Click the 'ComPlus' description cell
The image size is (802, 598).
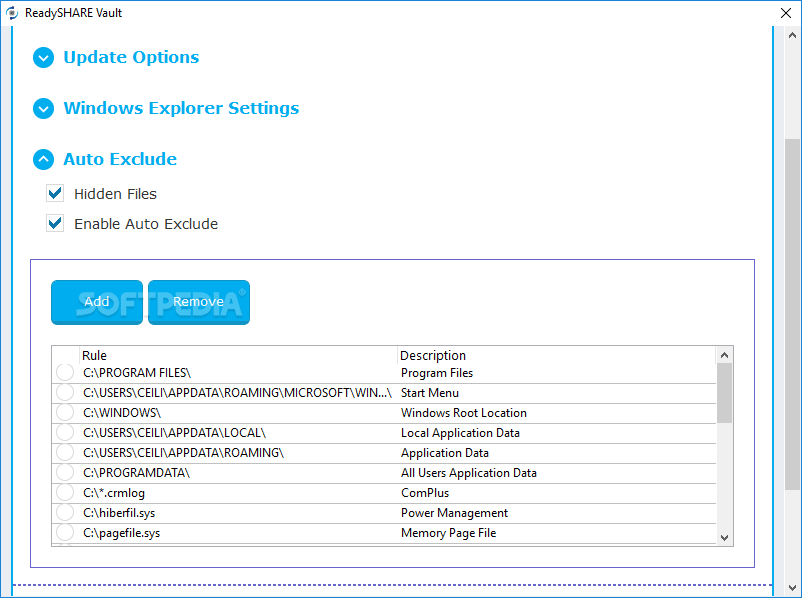(425, 493)
